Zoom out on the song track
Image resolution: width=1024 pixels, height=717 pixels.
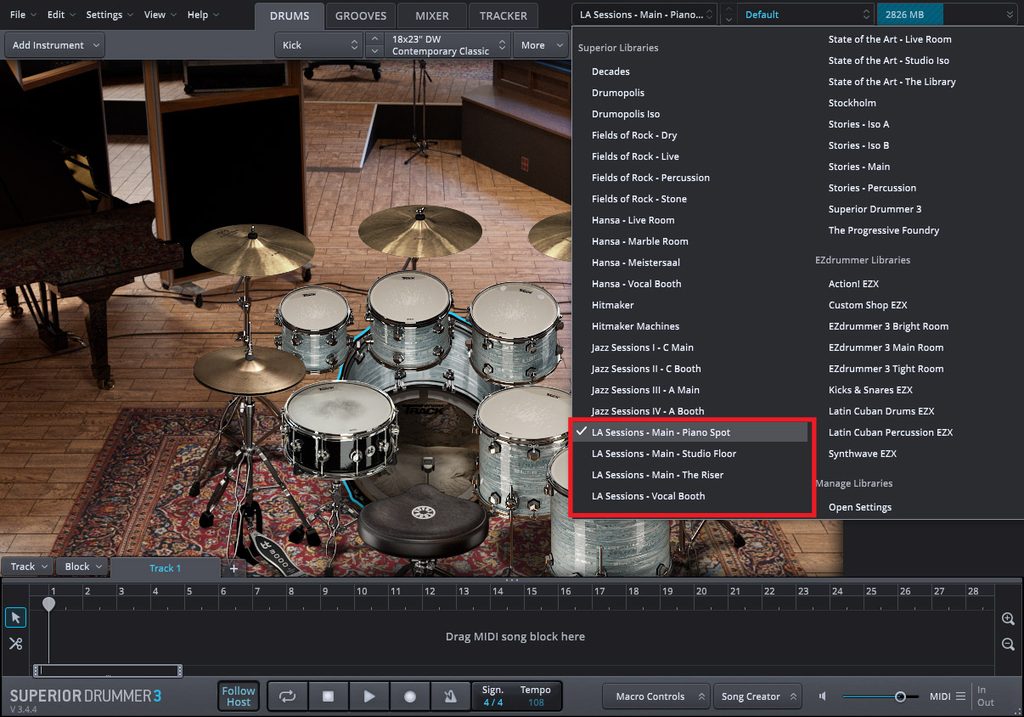(1008, 645)
